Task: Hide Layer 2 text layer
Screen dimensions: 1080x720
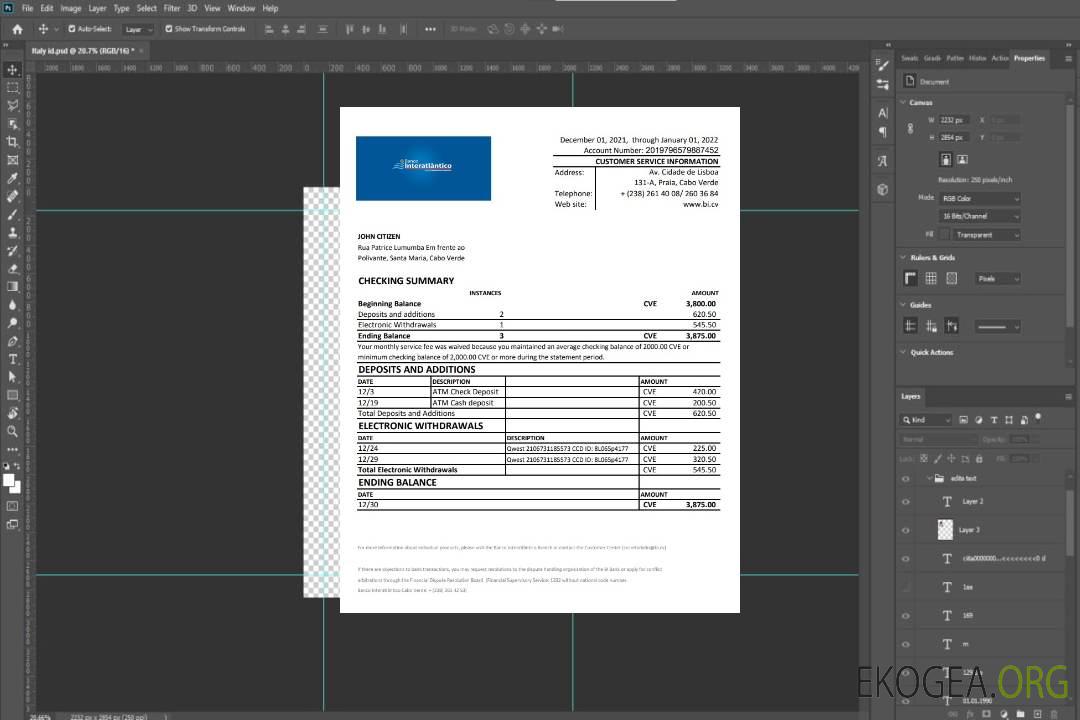Action: click(x=906, y=502)
